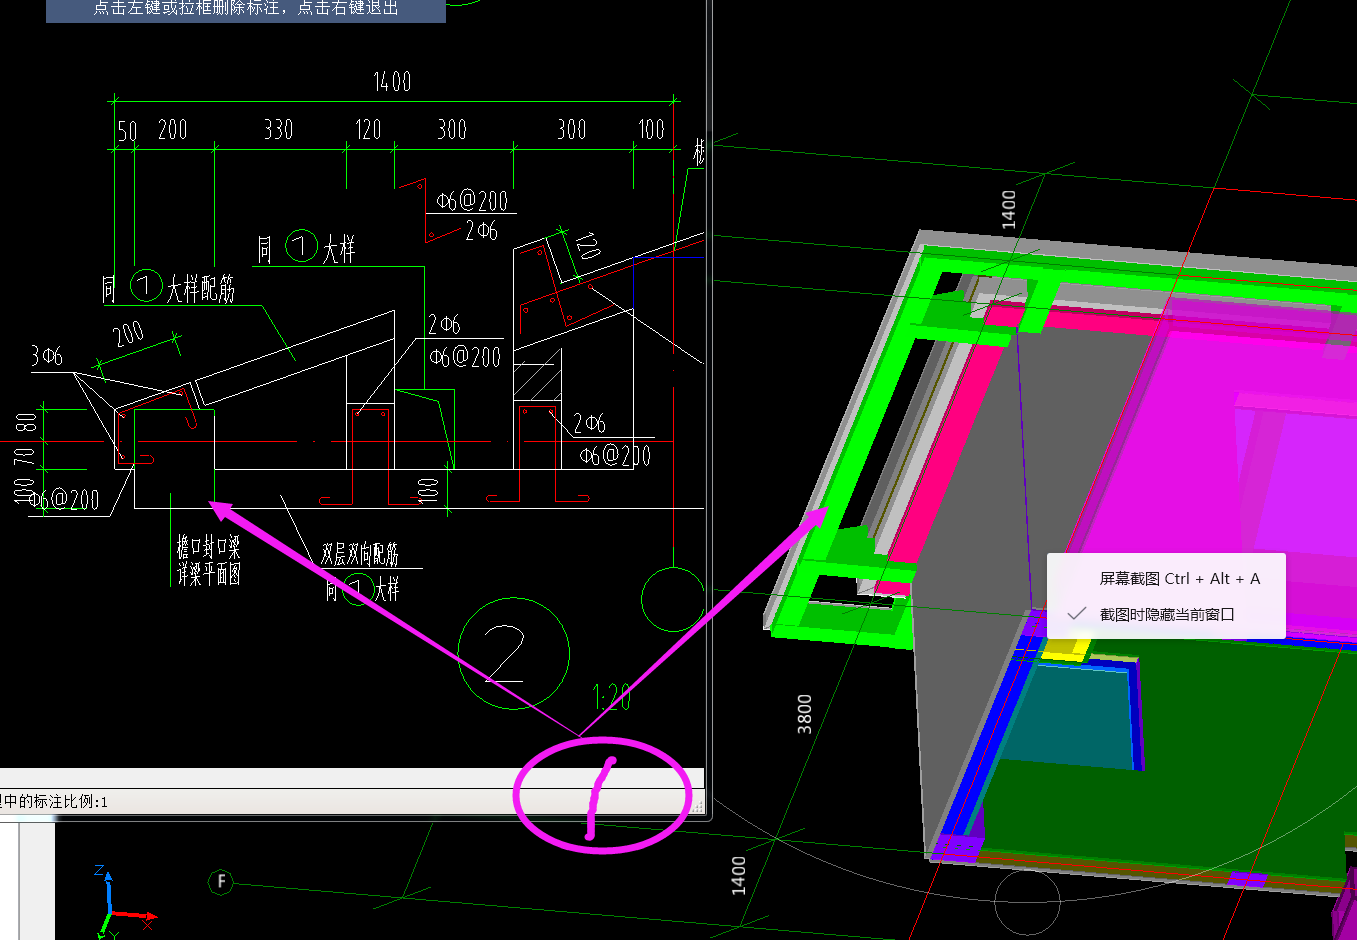Viewport: 1357px width, 940px height.
Task: Click the 同①大样配筋 annotation text
Action: coord(168,288)
